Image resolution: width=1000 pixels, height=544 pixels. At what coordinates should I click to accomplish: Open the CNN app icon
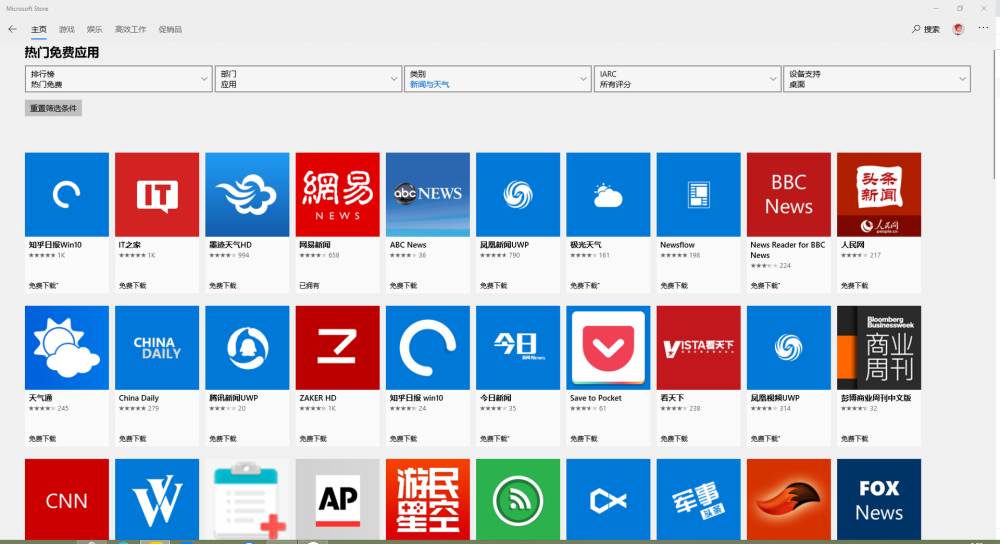point(67,499)
